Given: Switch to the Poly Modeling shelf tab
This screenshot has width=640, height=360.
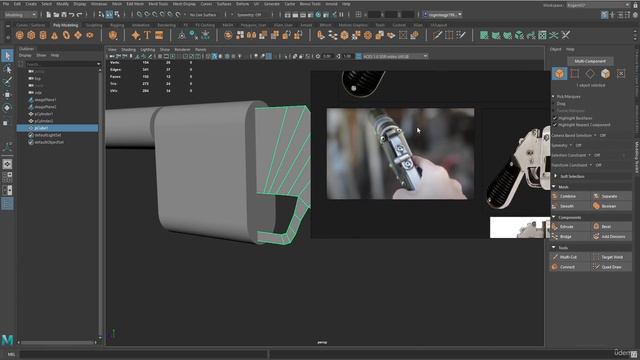Looking at the screenshot, I should (65, 25).
